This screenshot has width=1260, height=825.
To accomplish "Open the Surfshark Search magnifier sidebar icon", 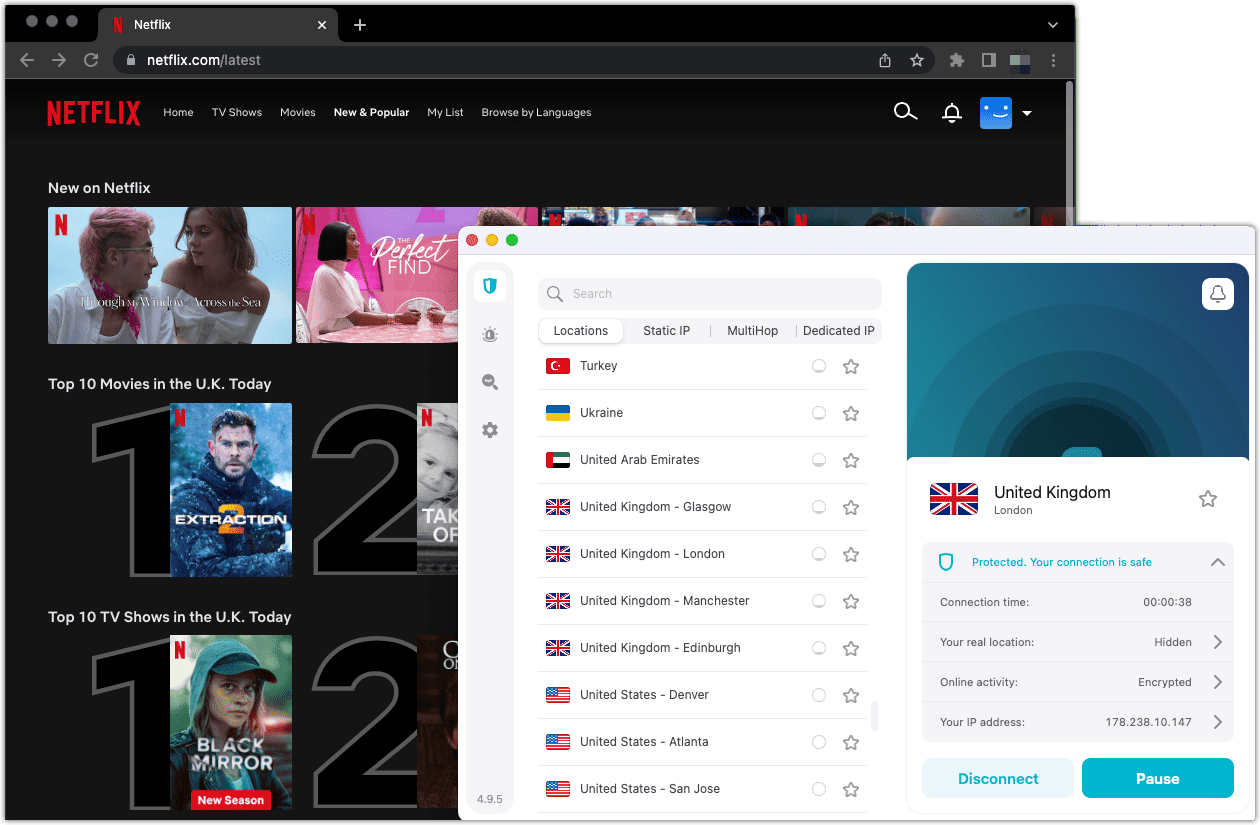I will pos(489,382).
